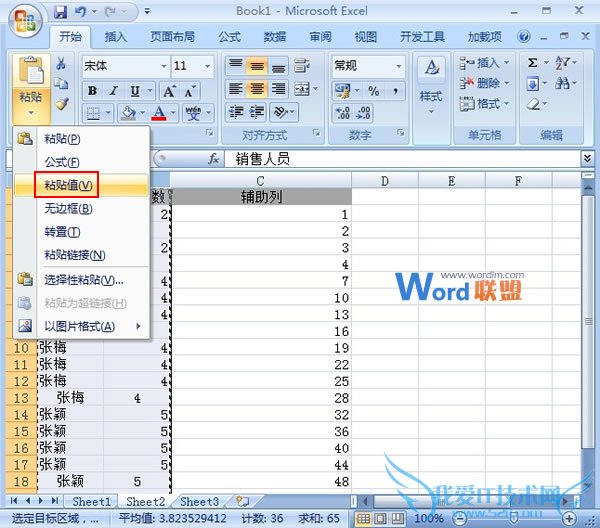This screenshot has height=528, width=600.
Task: Open the 页面布局 ribbon tab
Action: click(x=173, y=37)
